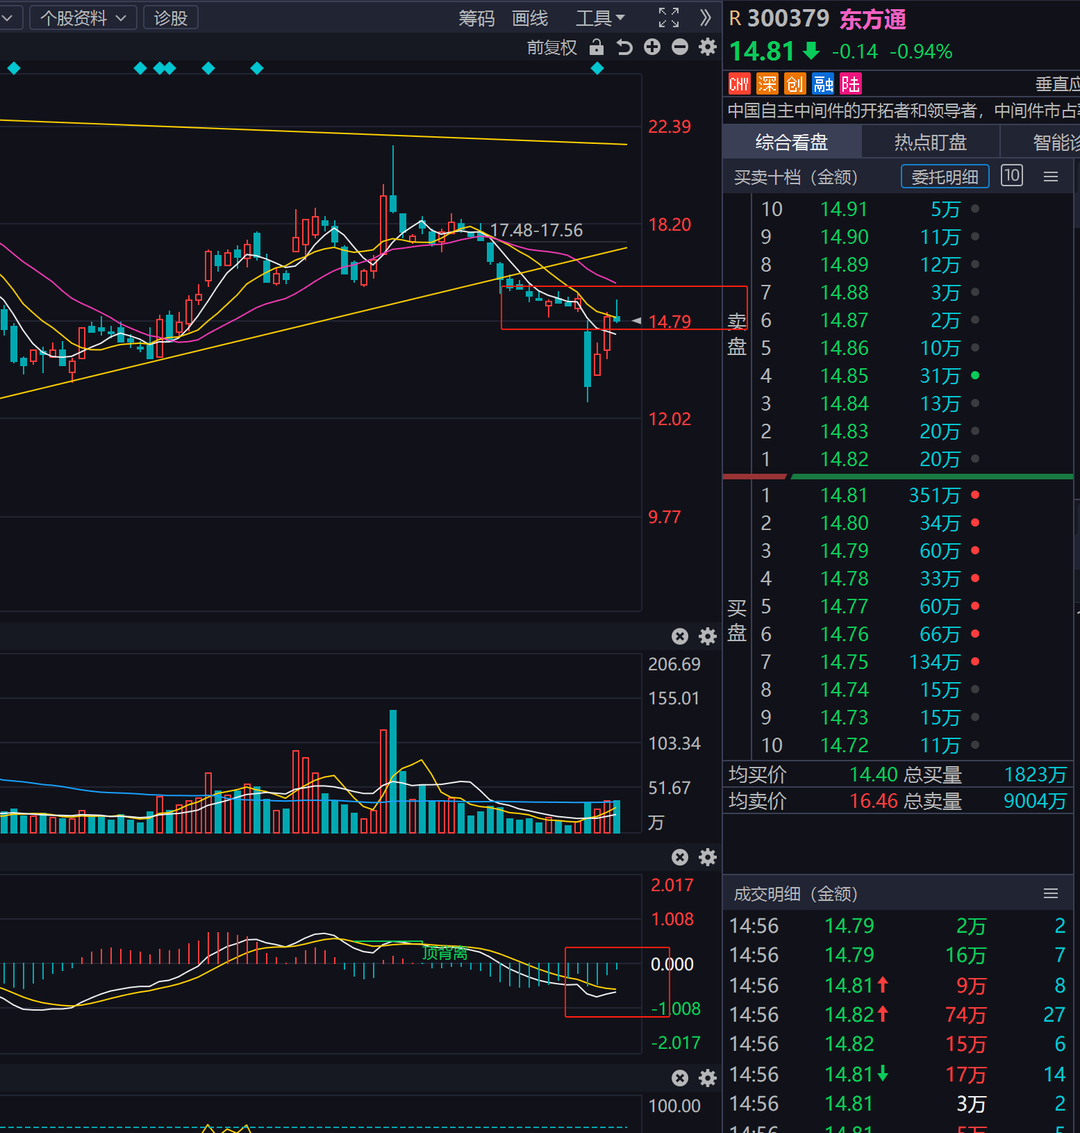Switch to the 热点盯盘 tab
This screenshot has width=1080, height=1133.
(x=930, y=142)
